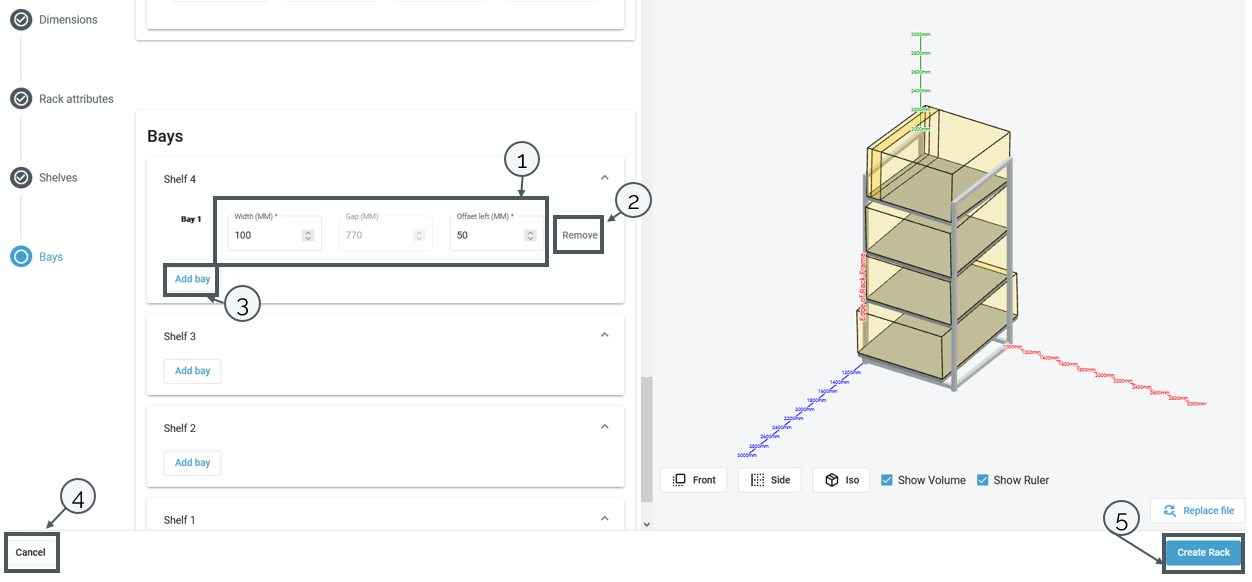This screenshot has height=582, width=1252.
Task: Go to the Shelves step
Action: pos(58,178)
